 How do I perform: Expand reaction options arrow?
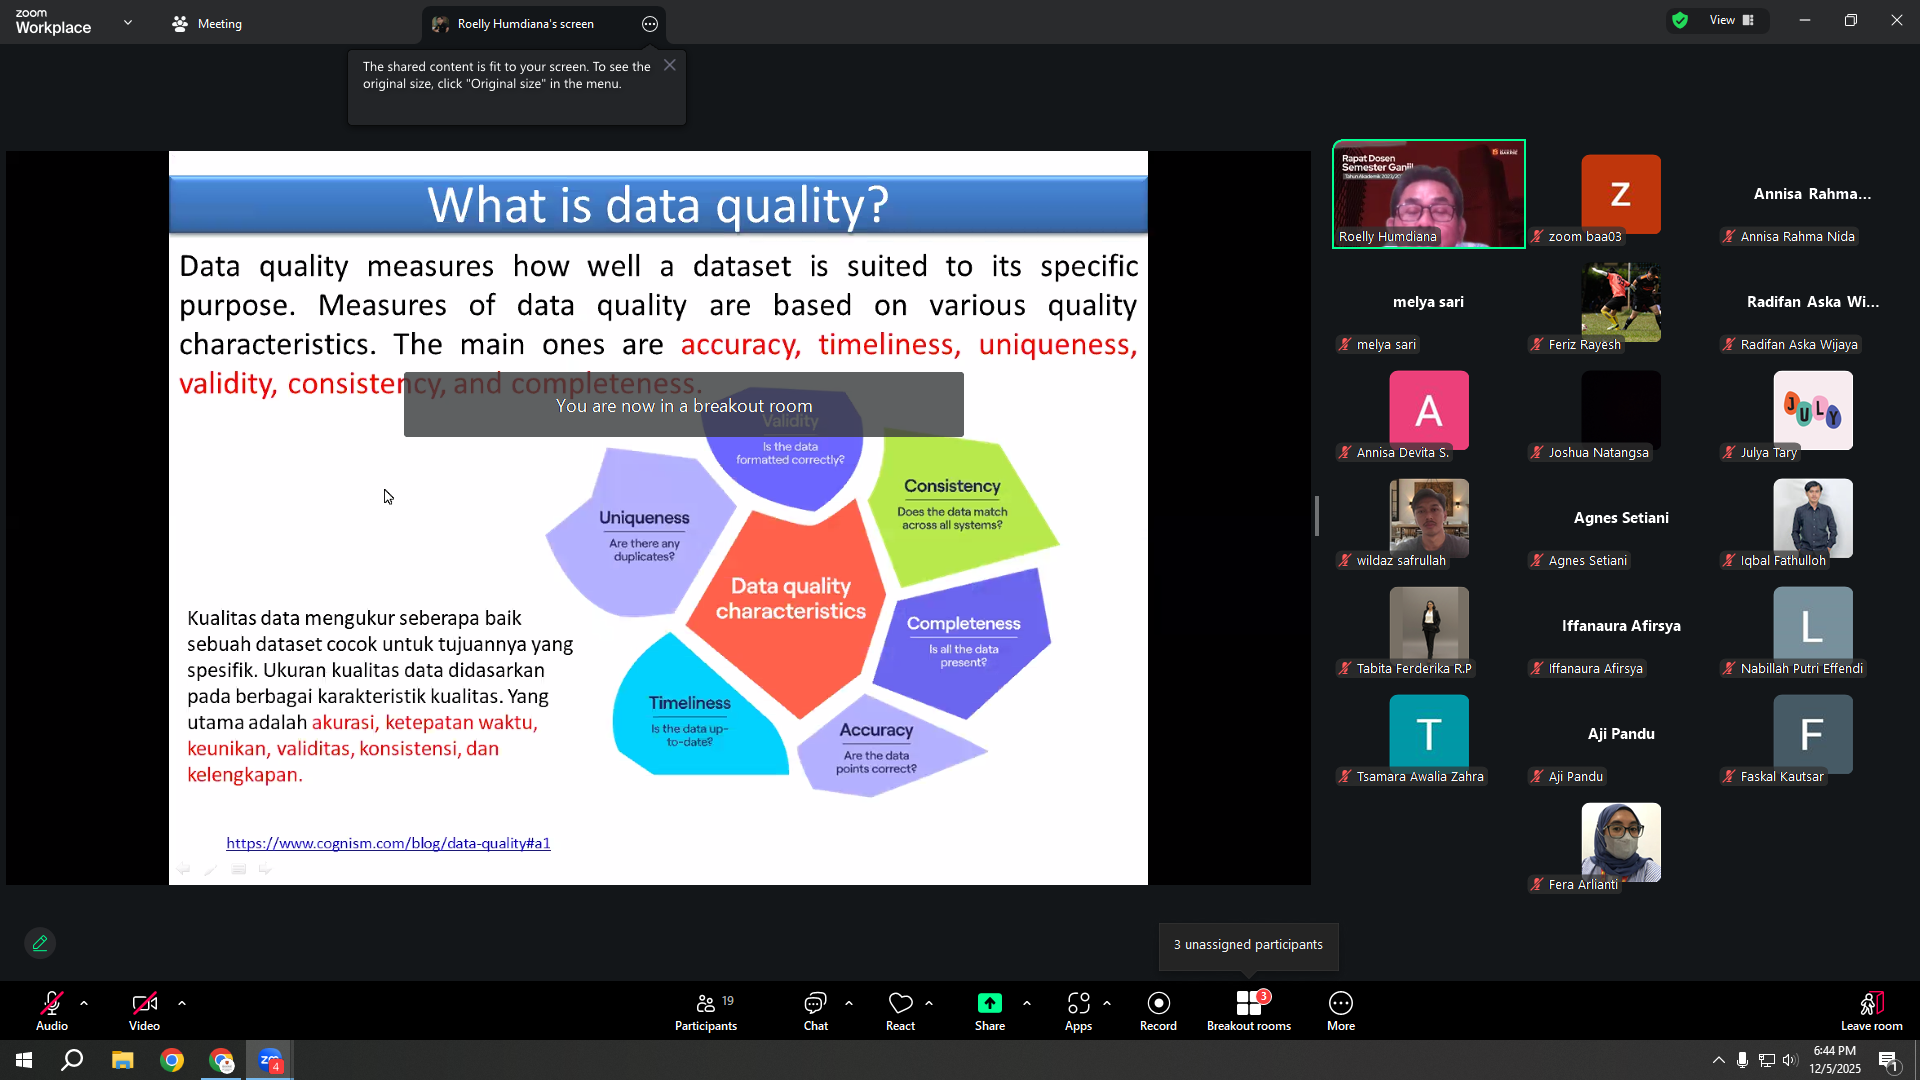tap(929, 1003)
